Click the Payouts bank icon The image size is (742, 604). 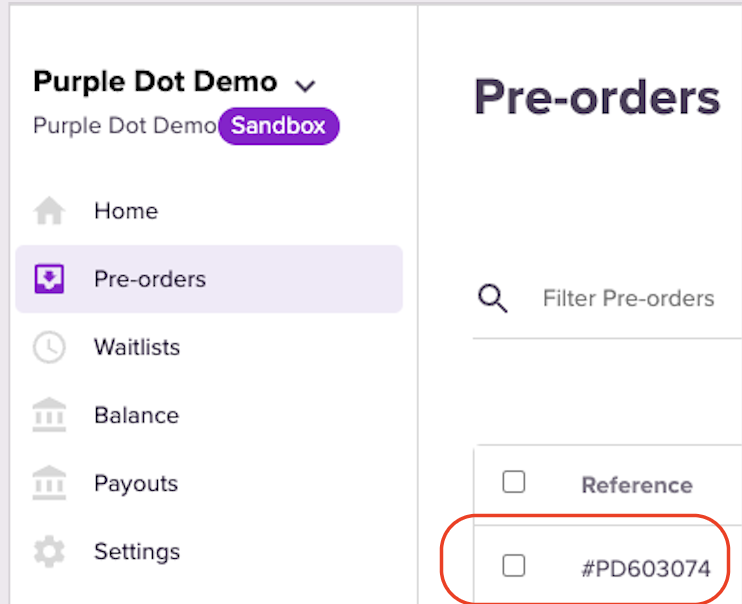tap(49, 483)
